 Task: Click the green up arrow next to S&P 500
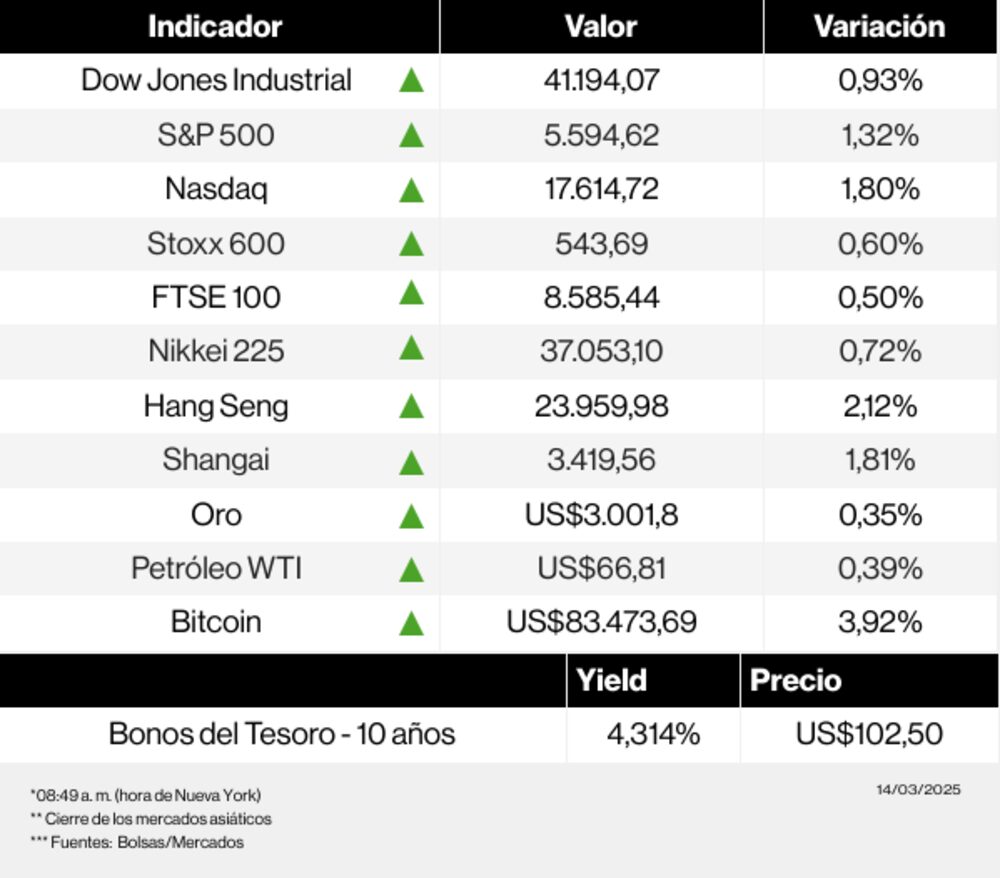(411, 135)
